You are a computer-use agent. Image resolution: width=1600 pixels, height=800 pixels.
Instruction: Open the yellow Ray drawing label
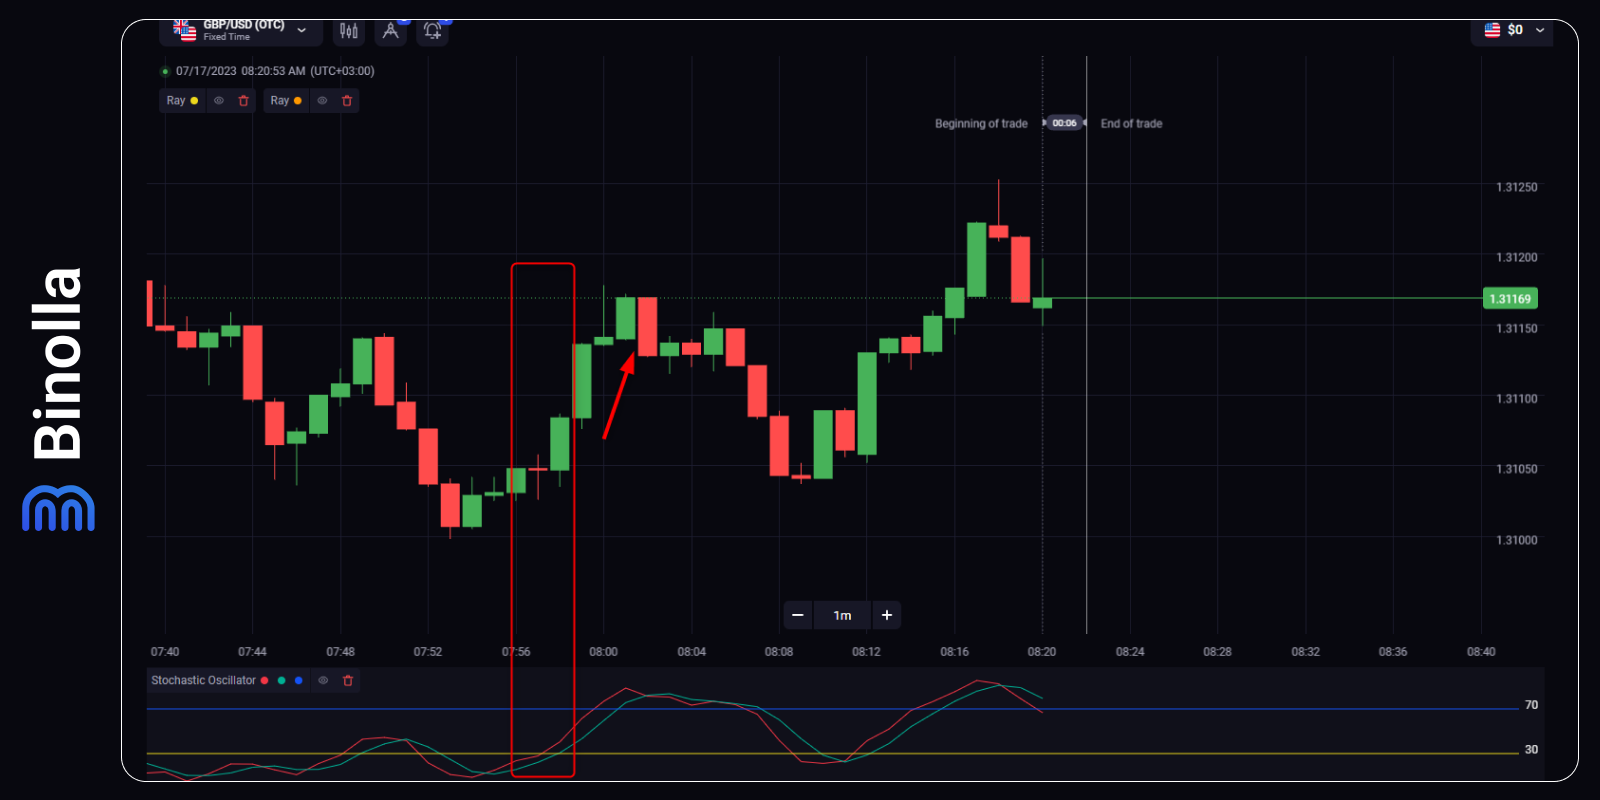176,101
